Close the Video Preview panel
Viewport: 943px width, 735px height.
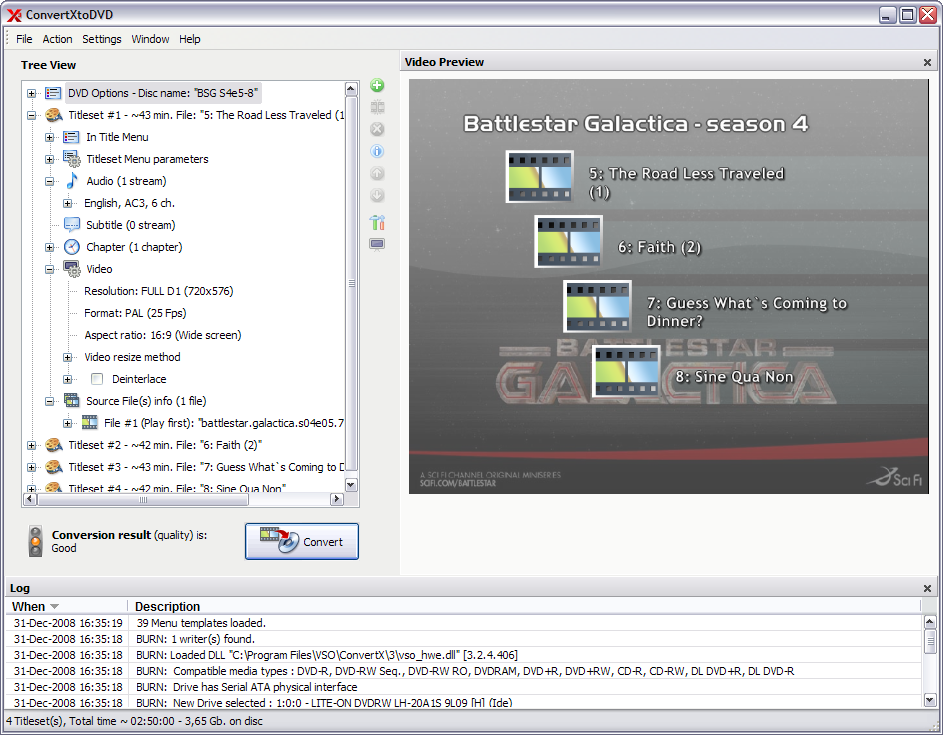click(927, 63)
